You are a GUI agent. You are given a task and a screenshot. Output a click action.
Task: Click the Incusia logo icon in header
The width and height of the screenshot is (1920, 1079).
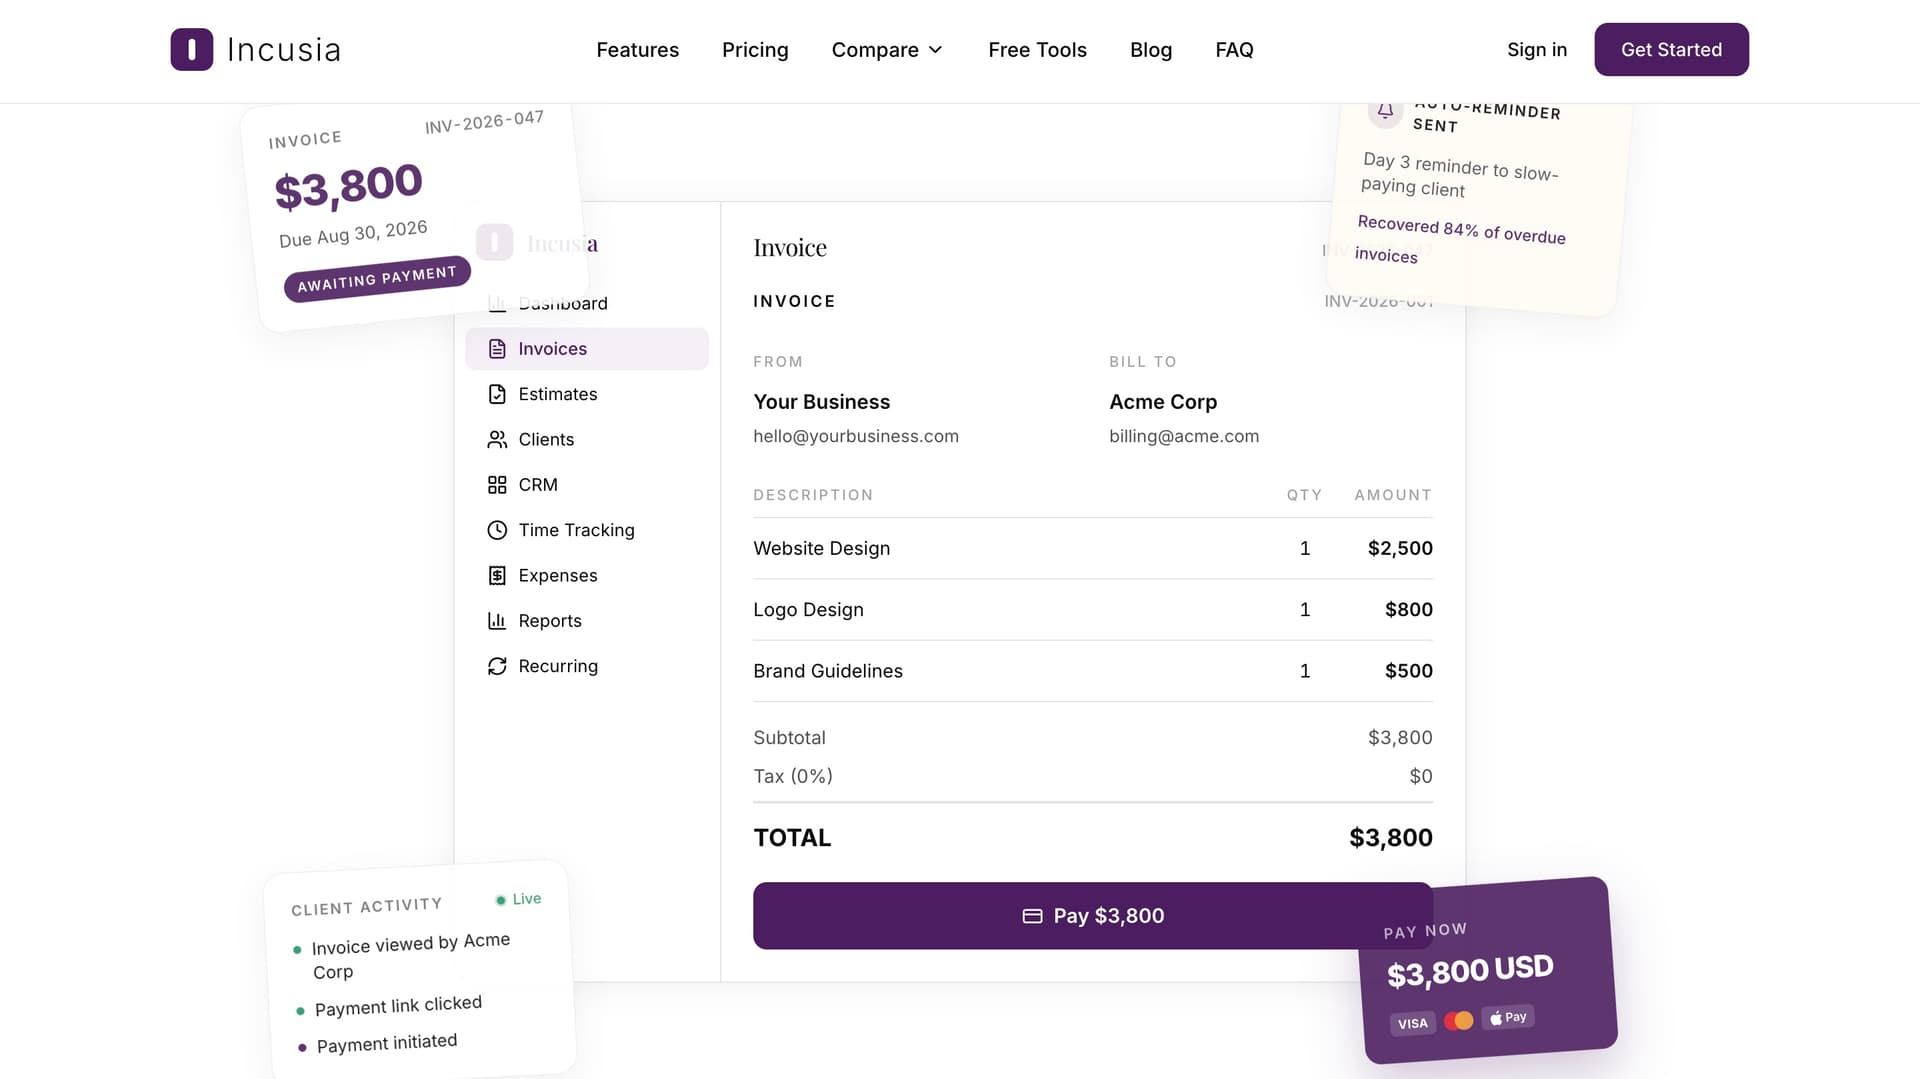tap(192, 49)
